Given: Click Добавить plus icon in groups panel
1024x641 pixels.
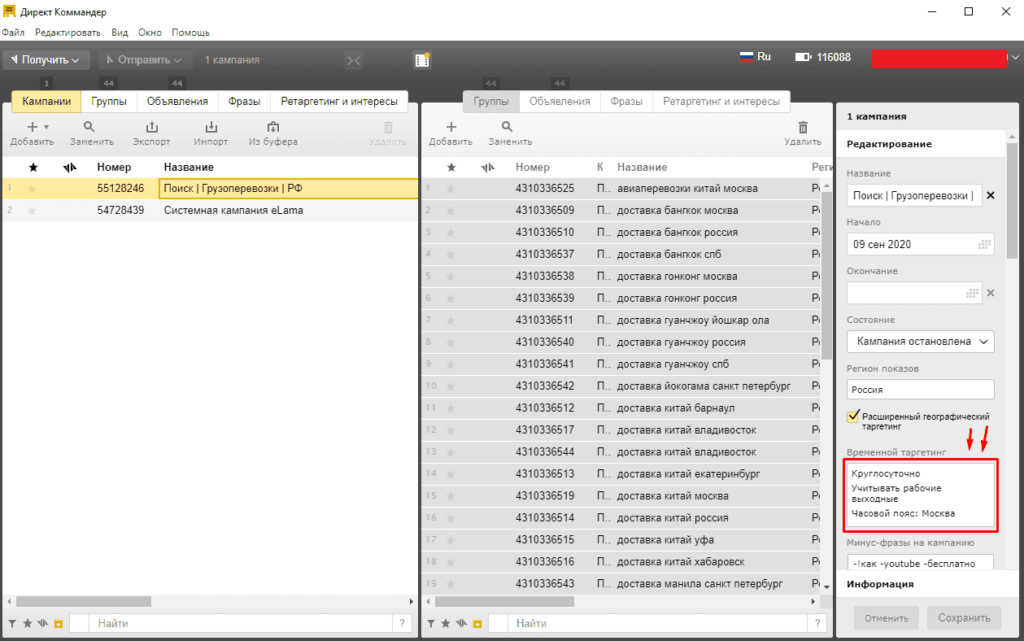Looking at the screenshot, I should 451,127.
